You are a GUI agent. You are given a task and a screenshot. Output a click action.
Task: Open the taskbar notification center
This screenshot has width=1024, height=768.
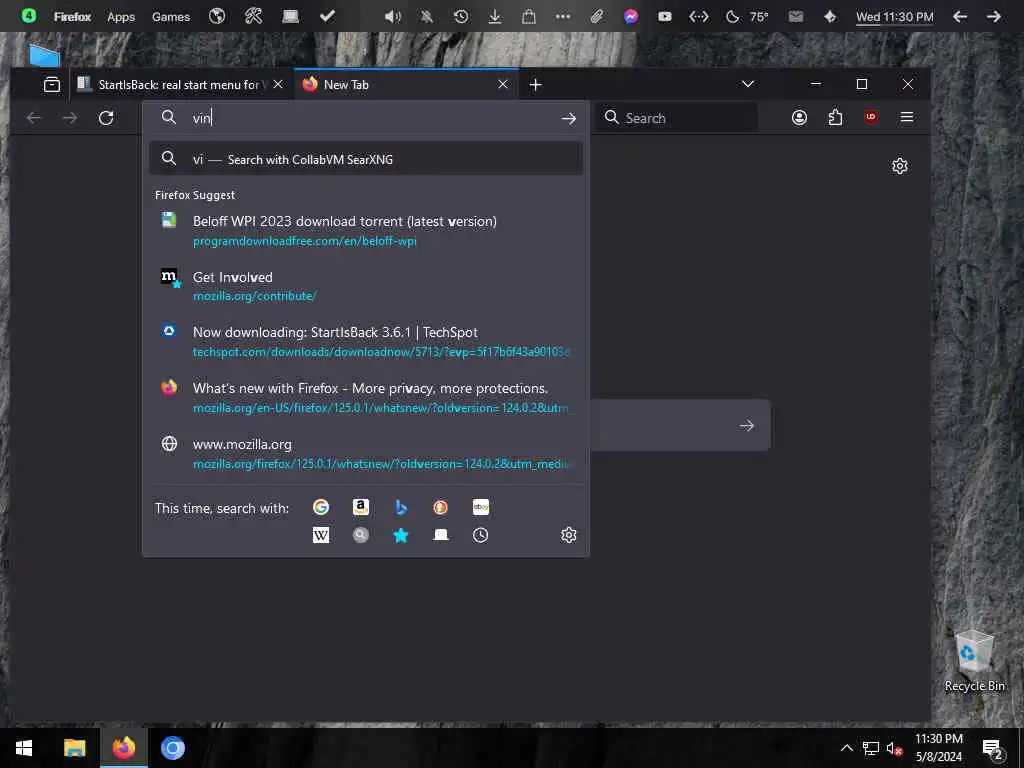coord(993,749)
